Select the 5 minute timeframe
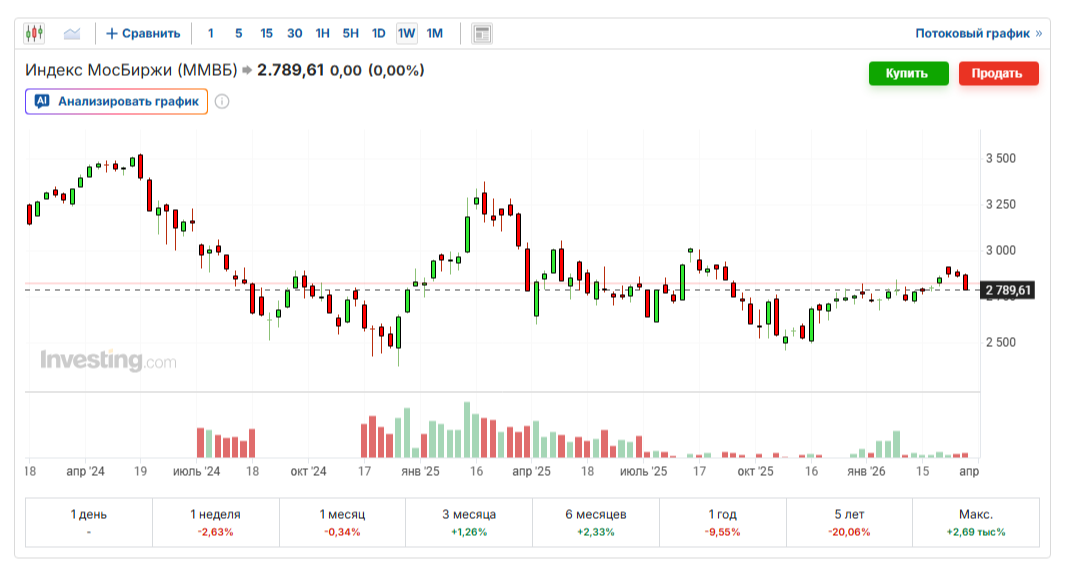The width and height of the screenshot is (1066, 571). 239,33
